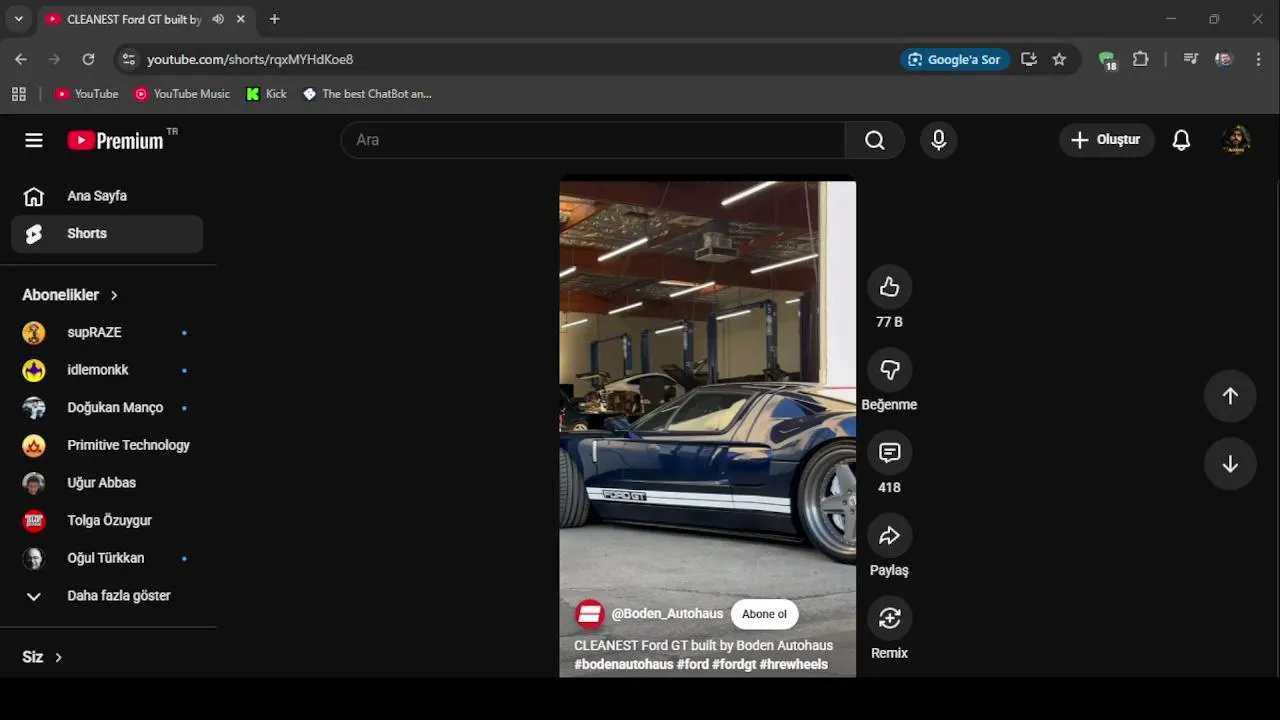Open the @Boden_Autohaus channel link
1280x720 pixels.
tap(667, 614)
